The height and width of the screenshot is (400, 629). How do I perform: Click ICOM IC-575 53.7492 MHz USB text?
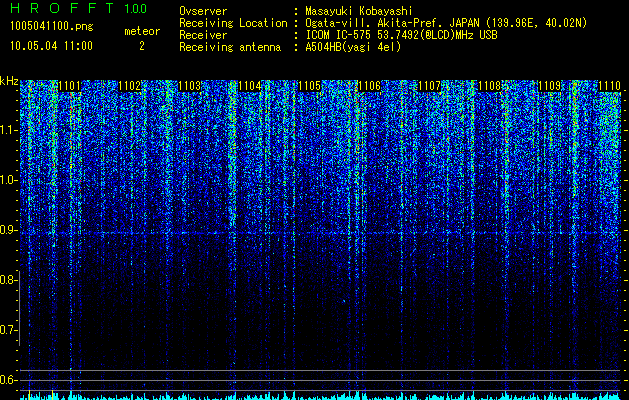(401, 35)
